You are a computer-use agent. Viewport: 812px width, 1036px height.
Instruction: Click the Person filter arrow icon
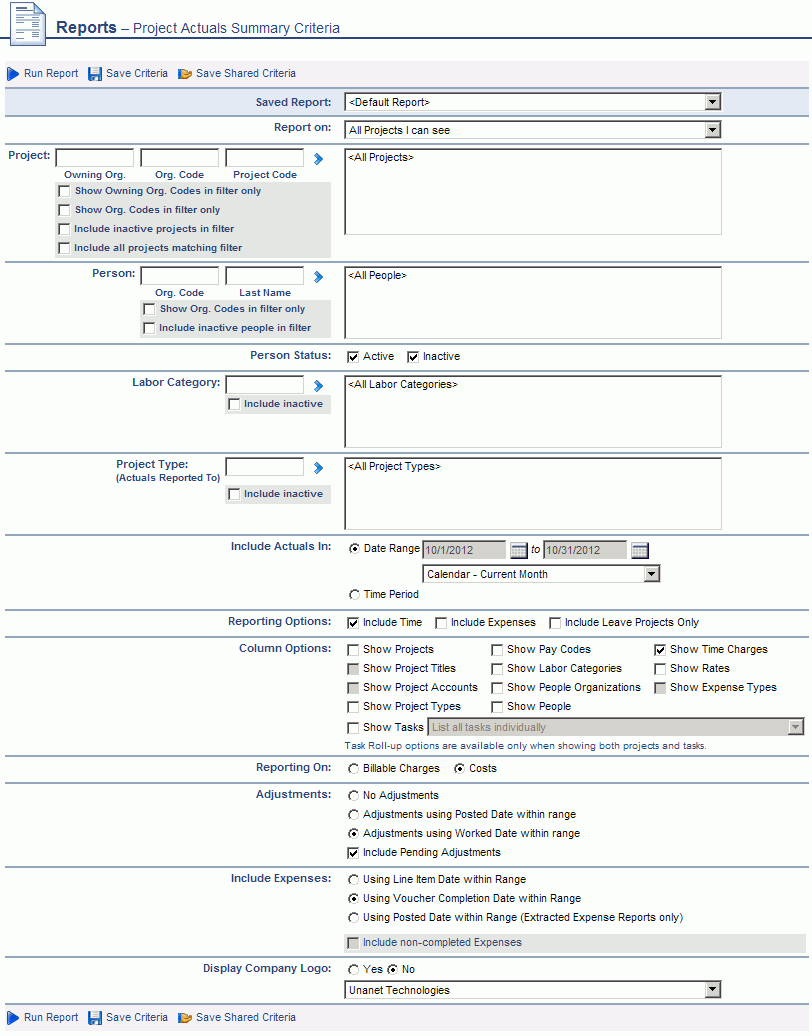click(x=318, y=277)
